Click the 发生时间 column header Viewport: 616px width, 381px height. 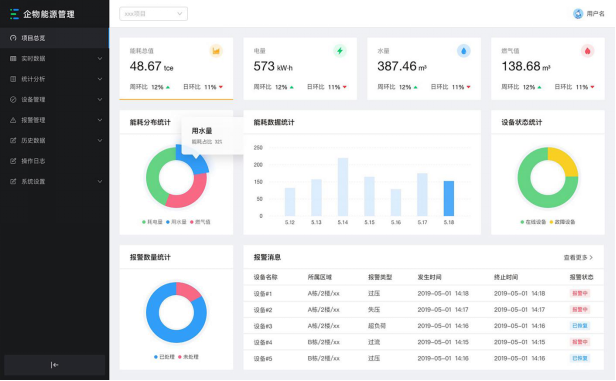tap(429, 277)
